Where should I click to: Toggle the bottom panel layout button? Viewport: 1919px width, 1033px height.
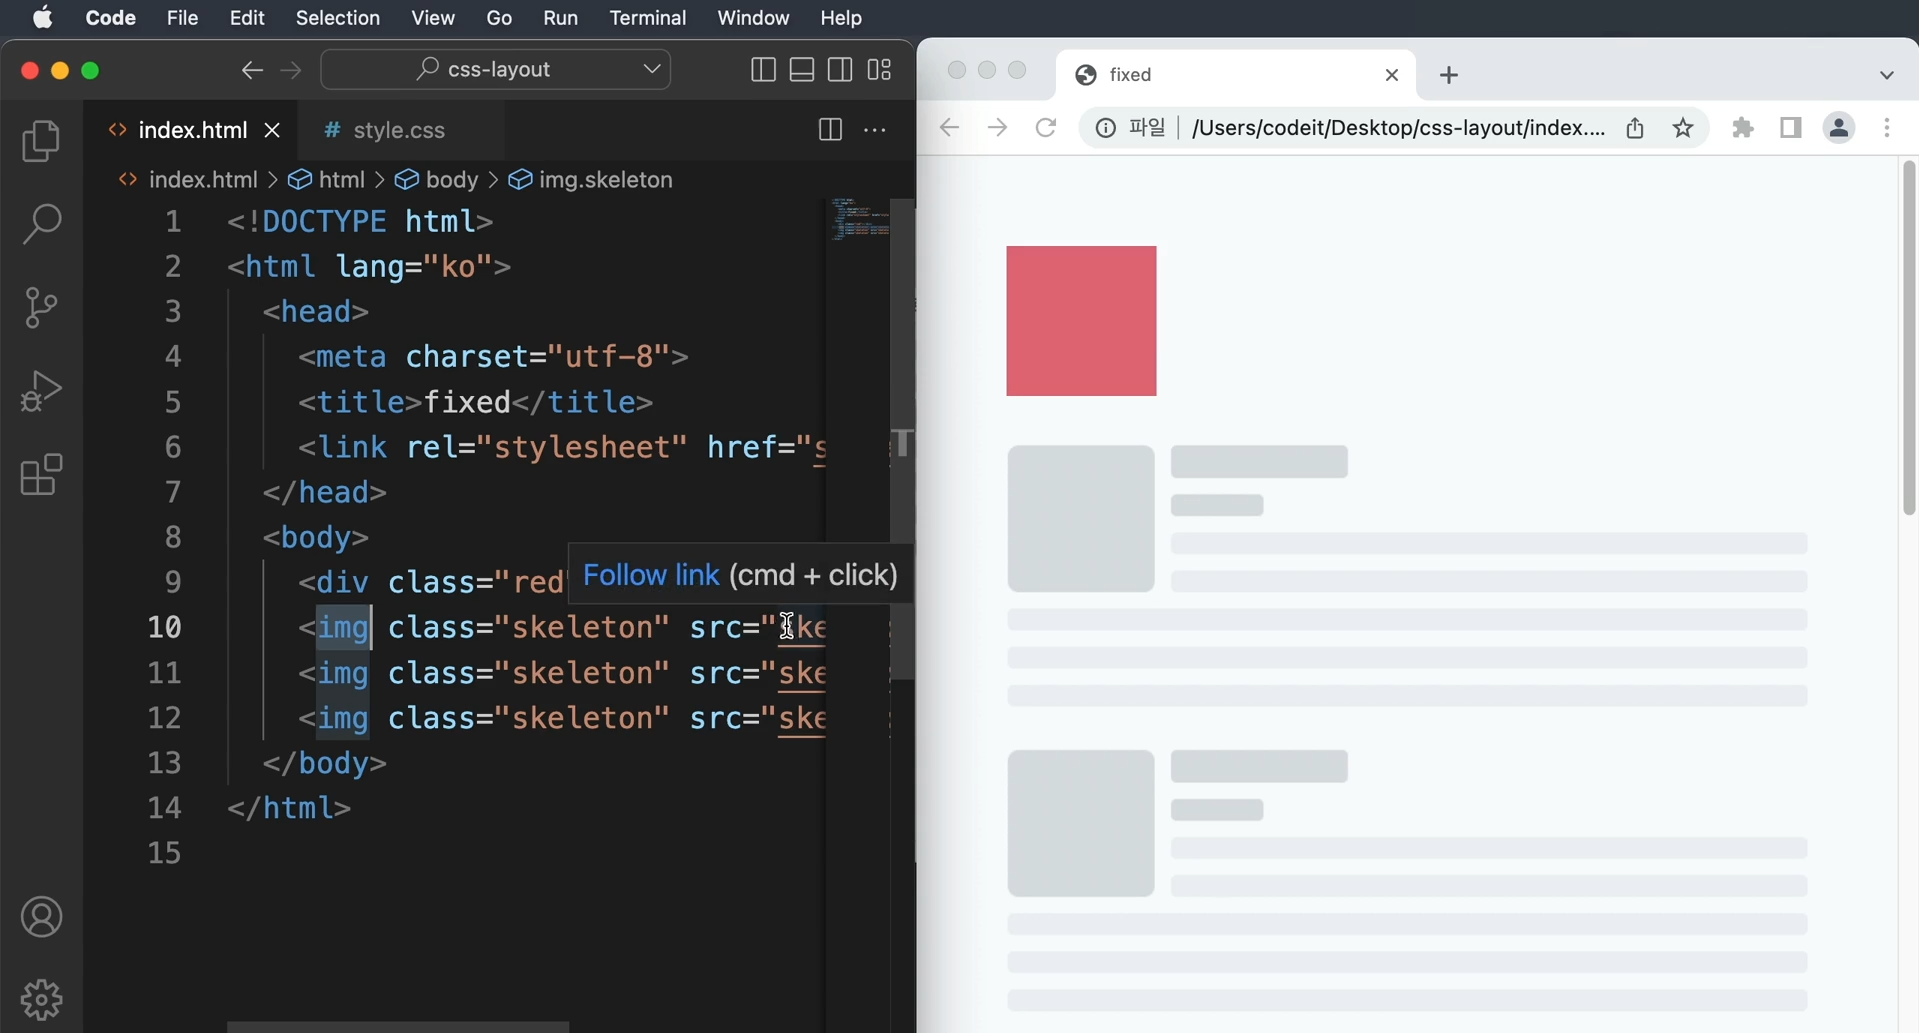(x=802, y=70)
